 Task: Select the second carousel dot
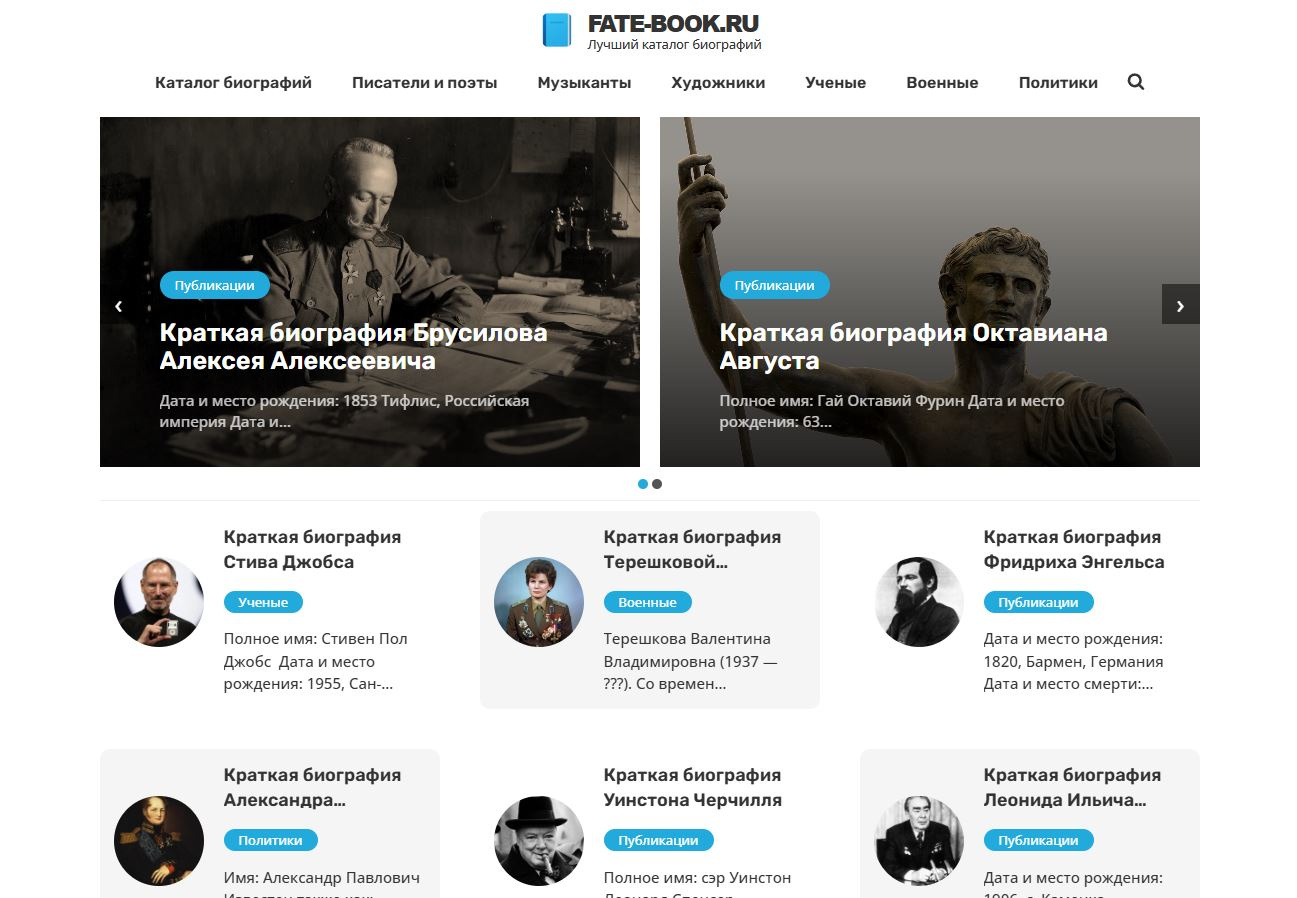[x=657, y=484]
